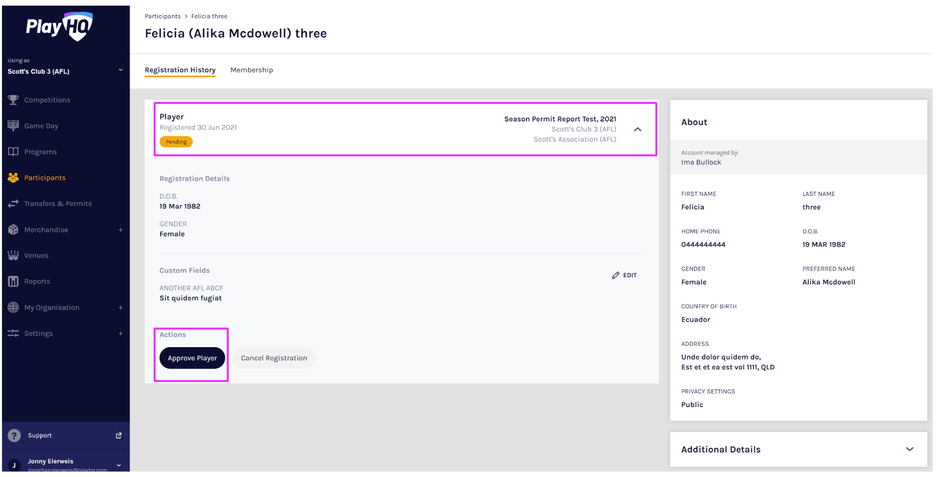Expand the Settings submenu plus
The width and height of the screenshot is (940, 477).
tap(120, 334)
